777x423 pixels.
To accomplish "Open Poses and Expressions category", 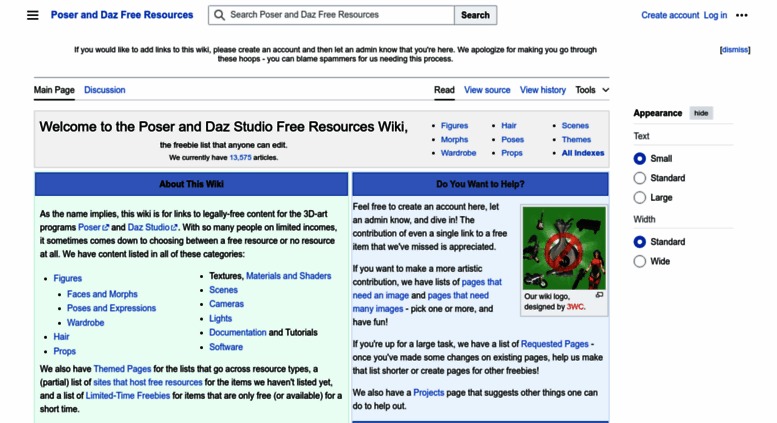I will [111, 308].
